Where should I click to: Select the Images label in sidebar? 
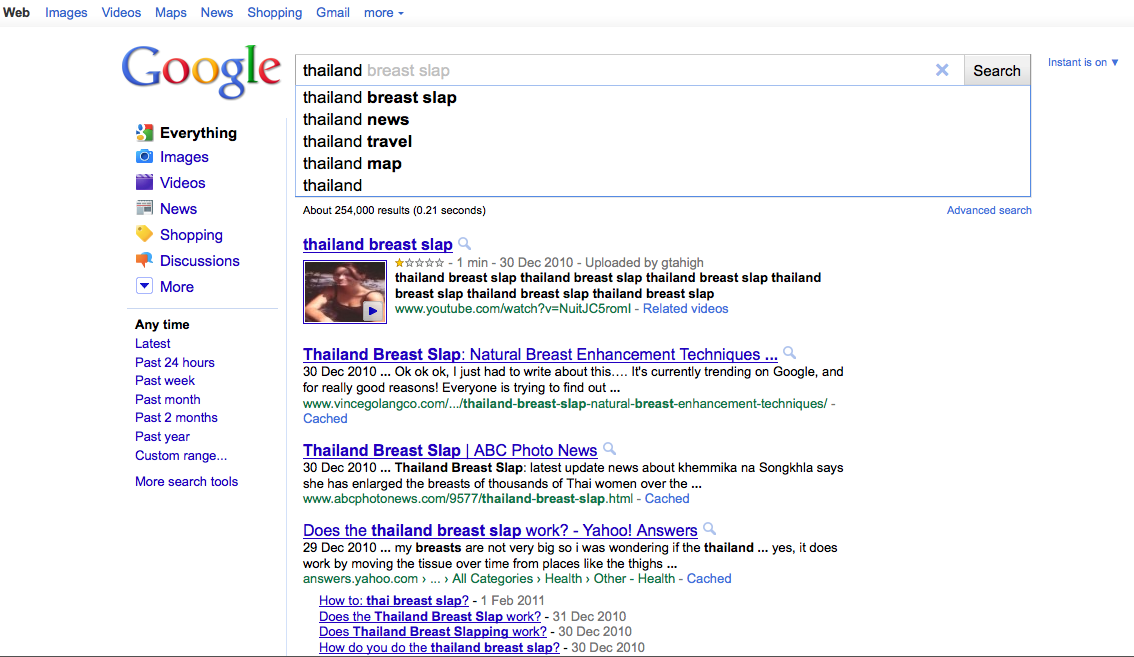[184, 157]
